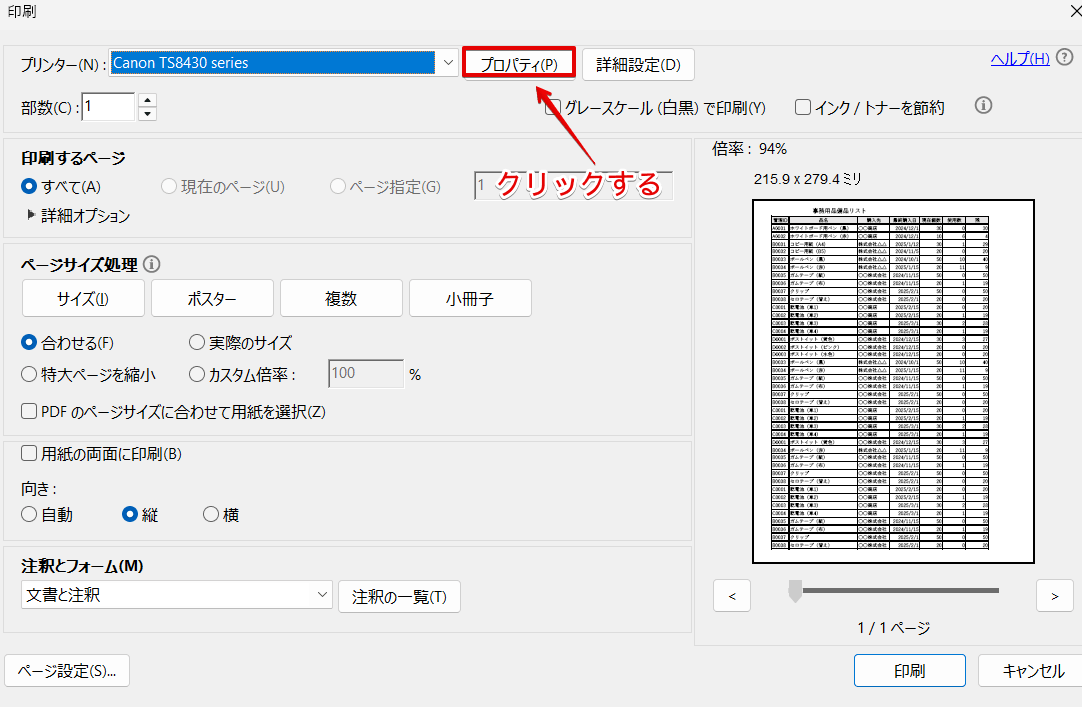The width and height of the screenshot is (1082, 707).
Task: Open the 文書と注釈 dropdown
Action: coord(176,595)
